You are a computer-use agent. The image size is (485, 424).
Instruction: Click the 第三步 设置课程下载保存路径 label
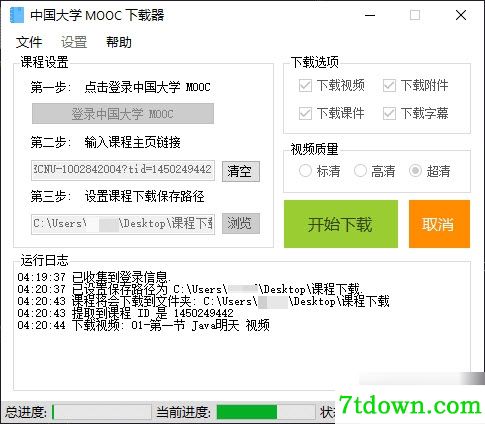click(x=117, y=196)
